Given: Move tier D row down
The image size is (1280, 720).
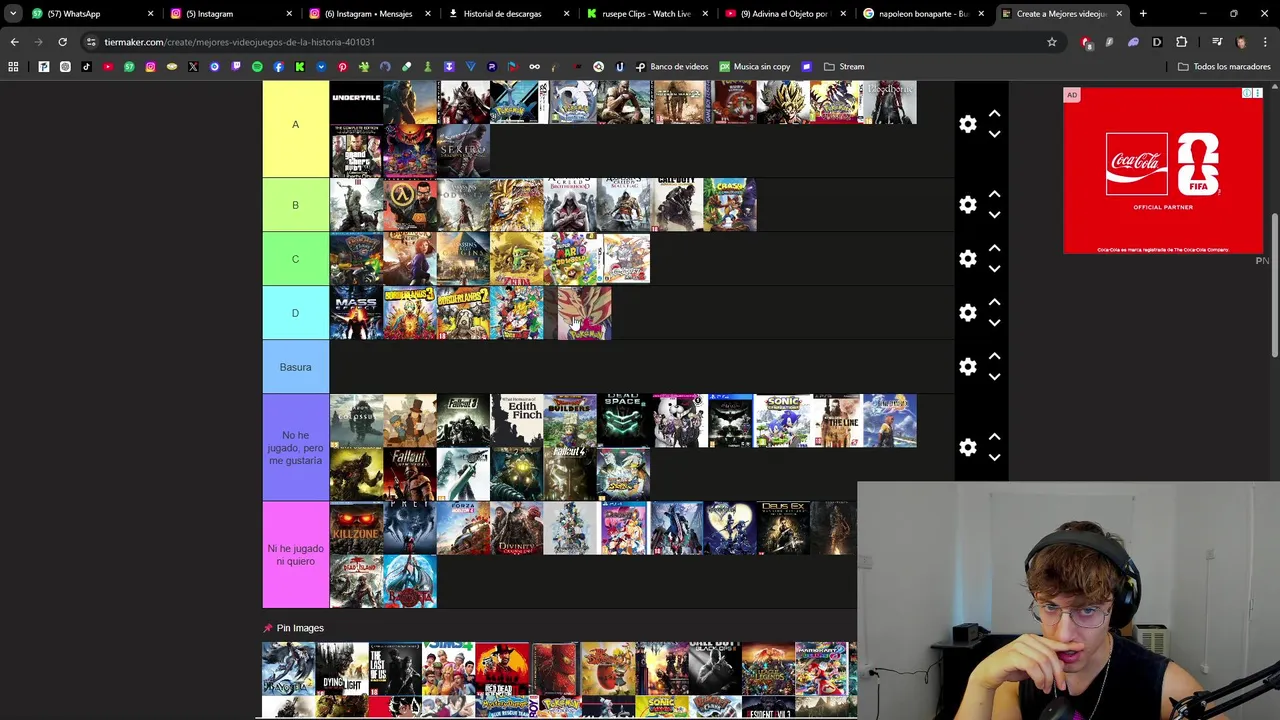Looking at the screenshot, I should click(x=994, y=323).
